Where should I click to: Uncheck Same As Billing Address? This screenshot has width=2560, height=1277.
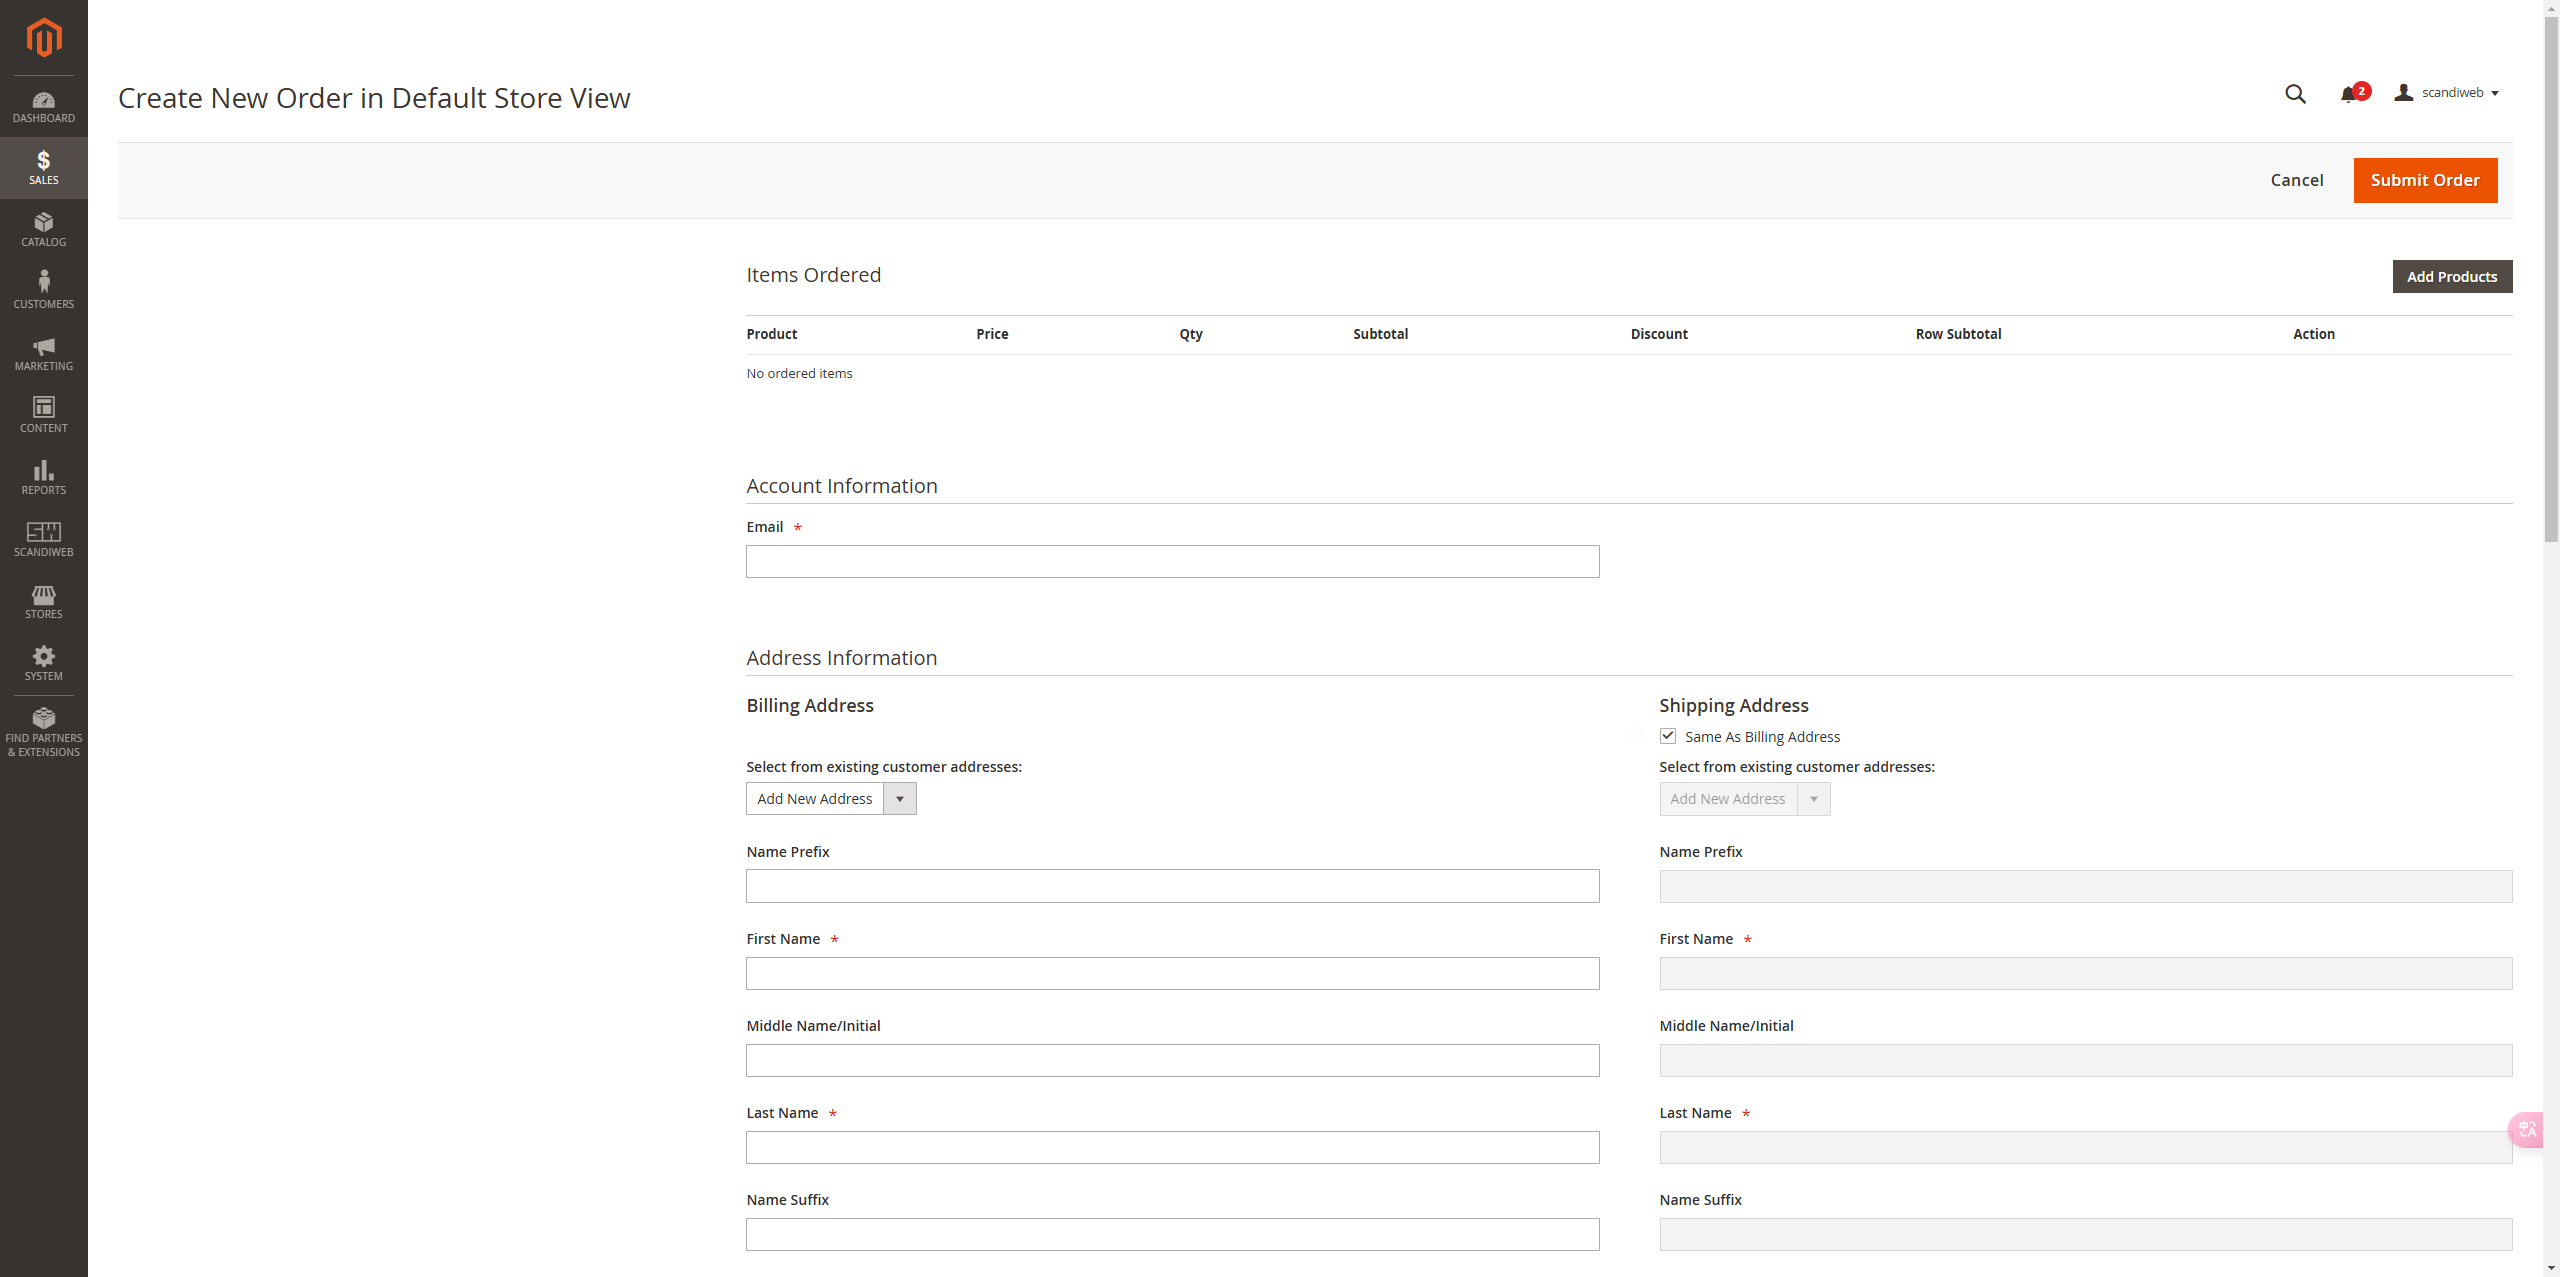point(1667,736)
